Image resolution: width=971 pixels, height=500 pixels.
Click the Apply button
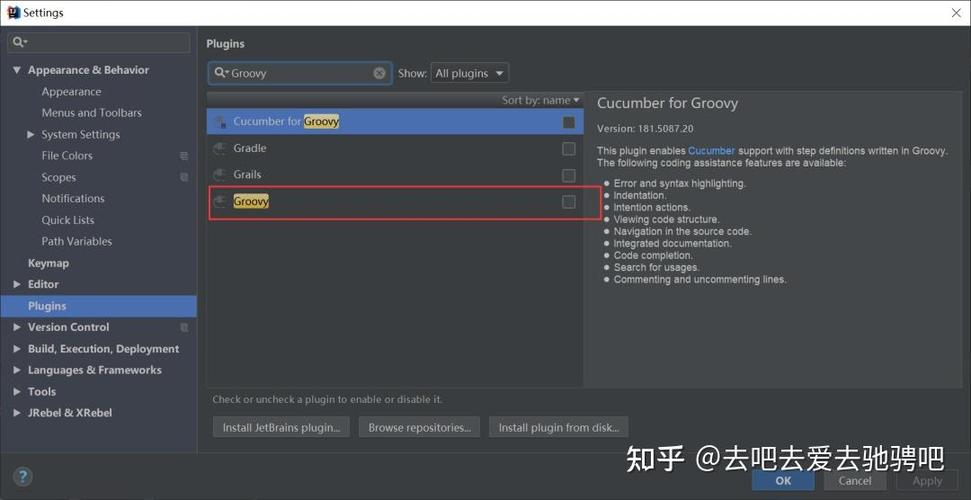click(x=927, y=481)
